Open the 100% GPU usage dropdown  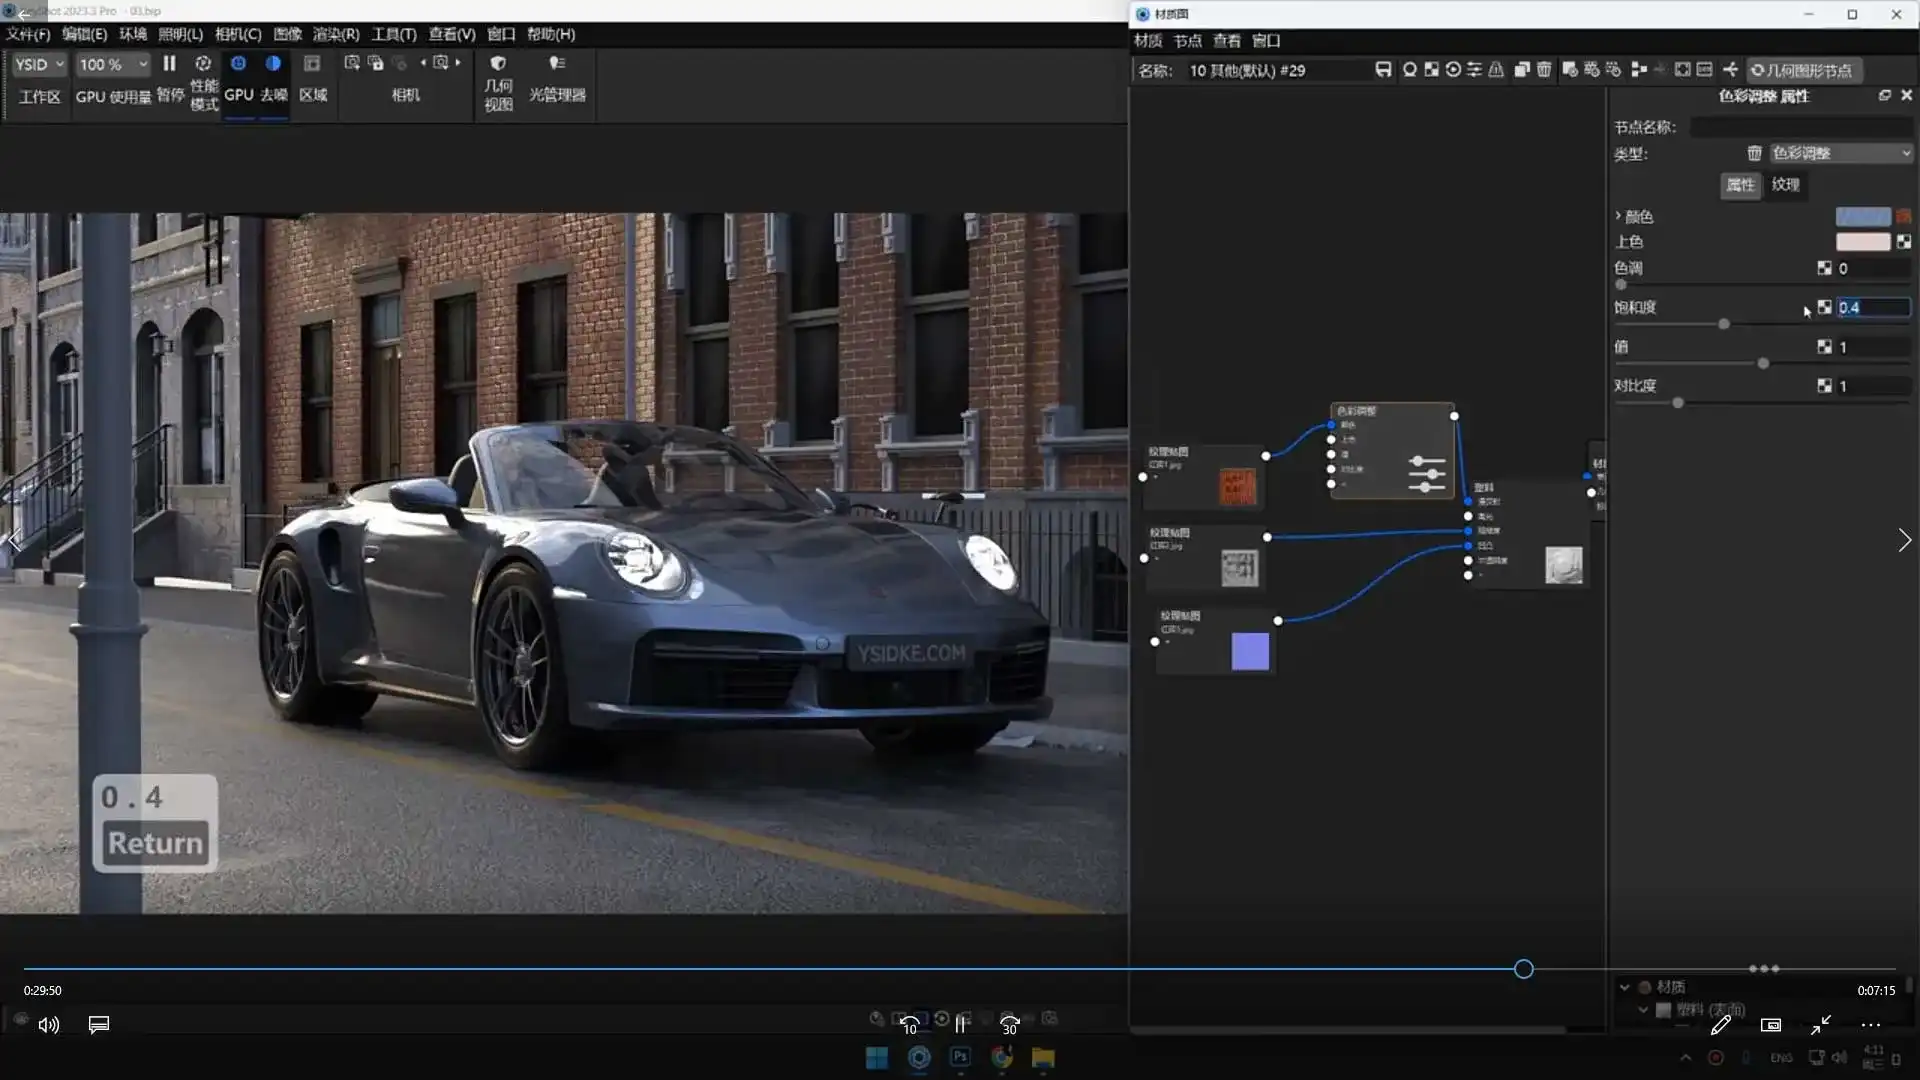pos(113,64)
